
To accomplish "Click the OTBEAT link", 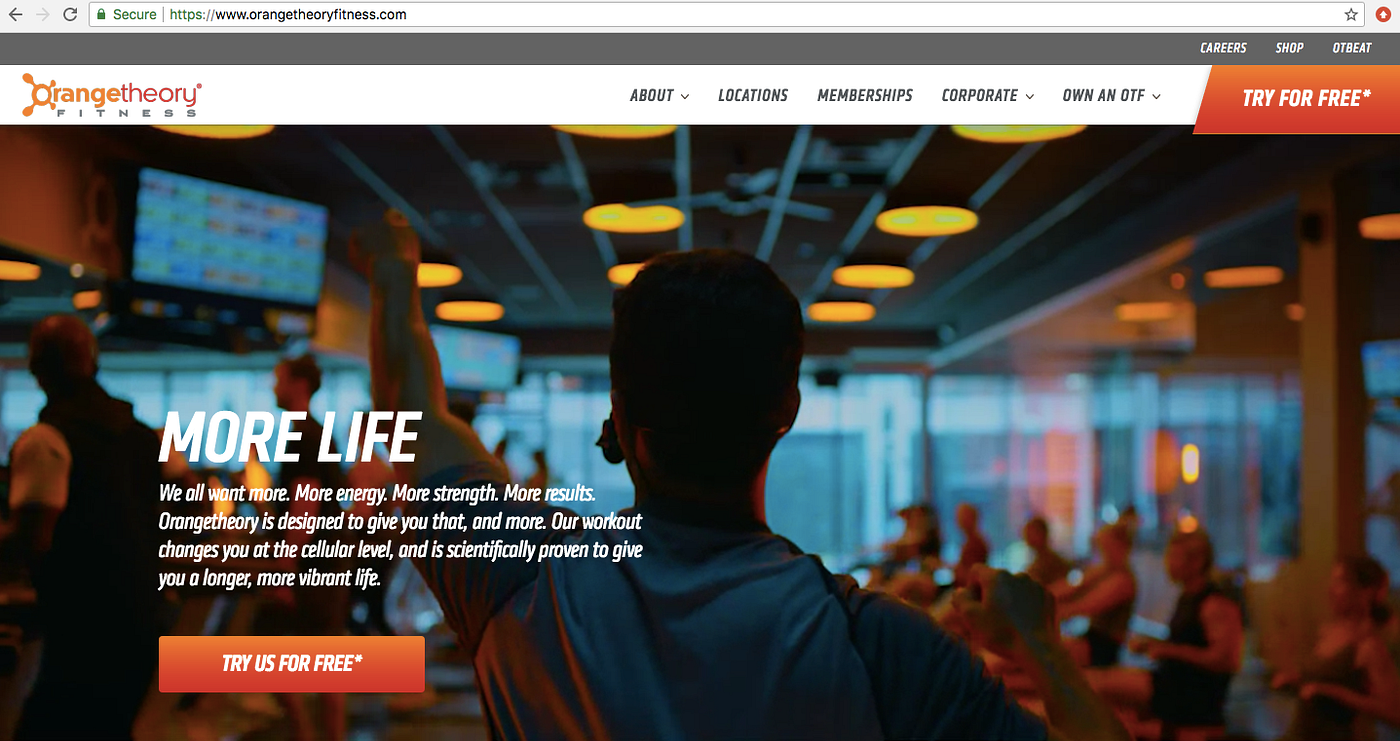I will [x=1352, y=48].
